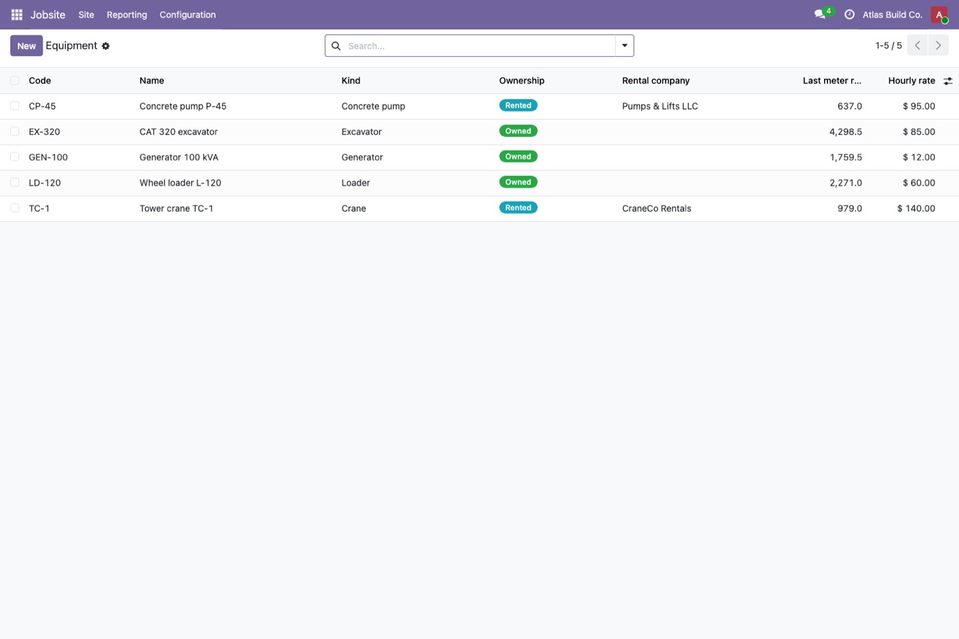Image resolution: width=959 pixels, height=639 pixels.
Task: Click the Search input field
Action: pyautogui.click(x=479, y=46)
